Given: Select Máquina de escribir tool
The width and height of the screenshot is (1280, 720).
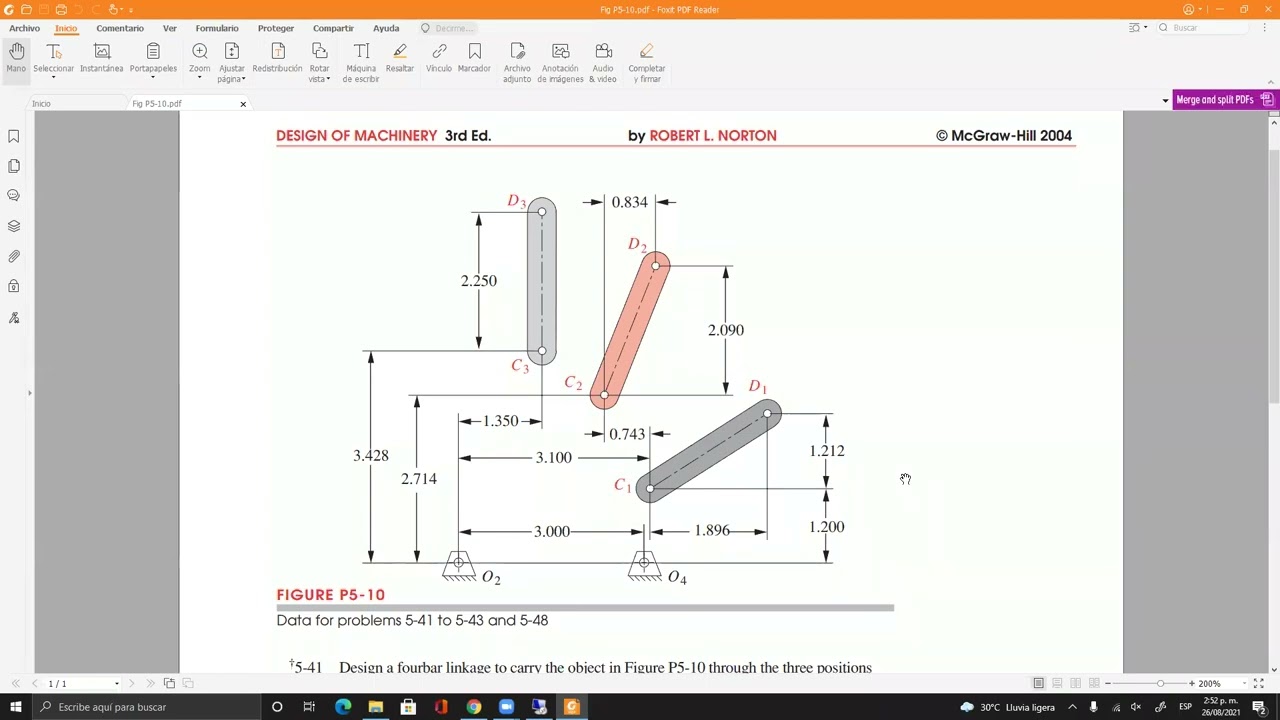Looking at the screenshot, I should 361,62.
